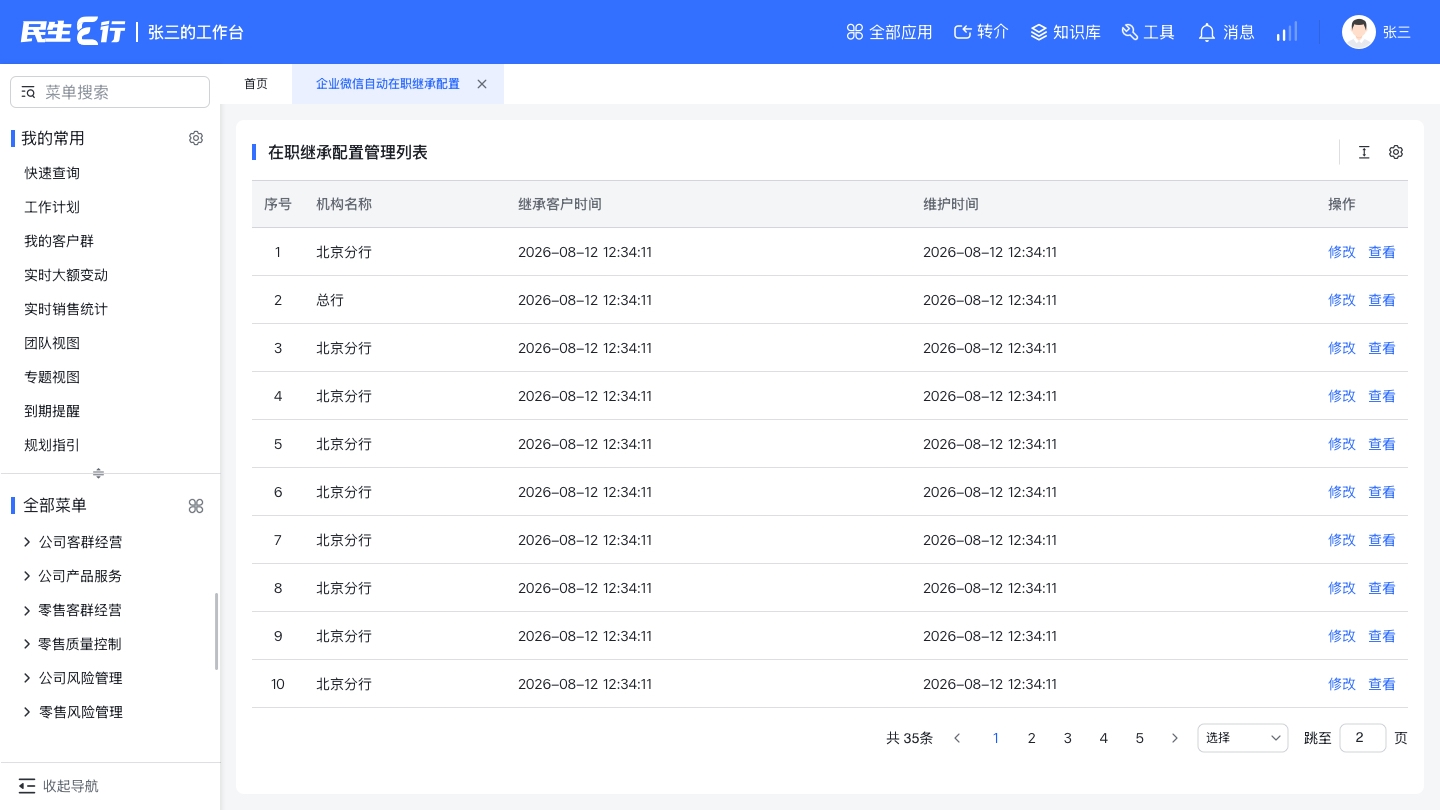Open the 工具 wrench icon
Viewport: 1440px width, 810px height.
[1130, 32]
